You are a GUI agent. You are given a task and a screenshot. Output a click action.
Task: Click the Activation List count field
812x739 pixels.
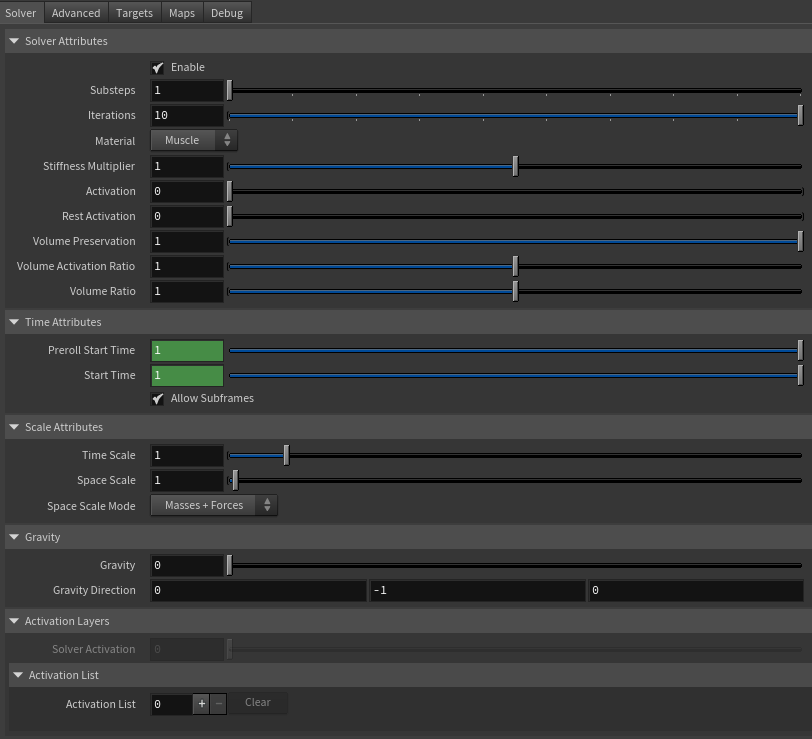[x=171, y=704]
